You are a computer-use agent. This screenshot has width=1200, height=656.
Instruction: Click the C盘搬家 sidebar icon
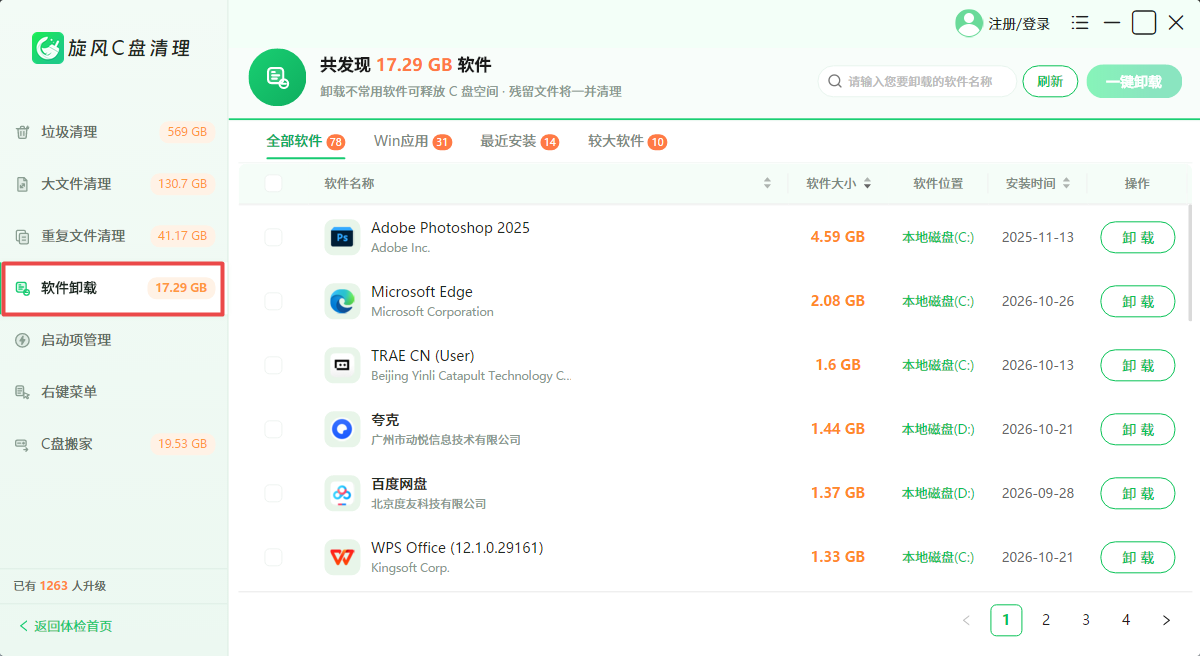[x=22, y=444]
